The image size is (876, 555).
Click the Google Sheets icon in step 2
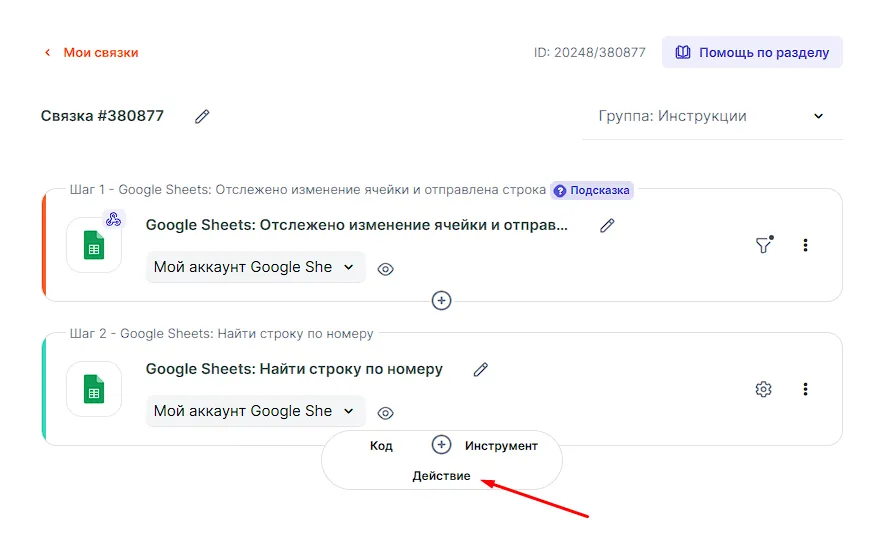coord(94,389)
